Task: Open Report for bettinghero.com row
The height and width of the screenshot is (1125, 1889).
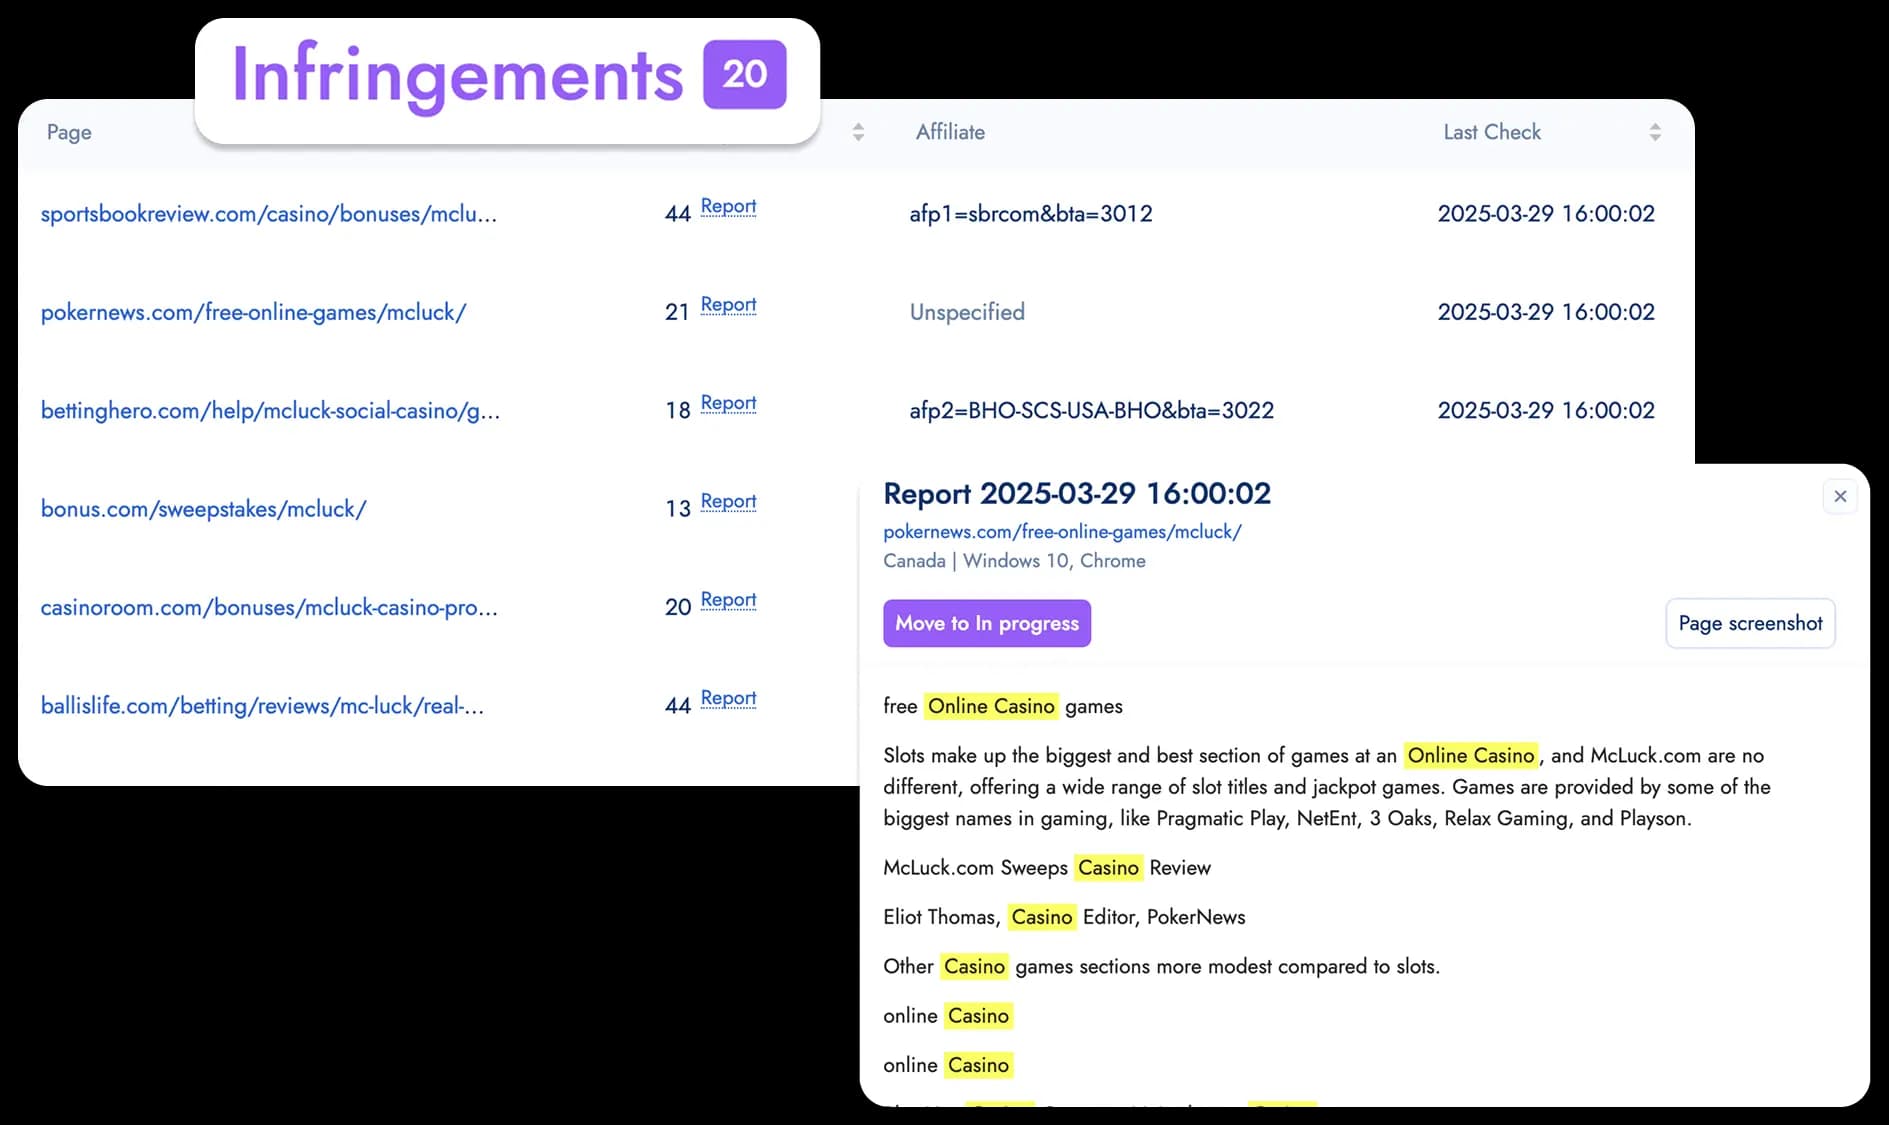Action: 728,403
